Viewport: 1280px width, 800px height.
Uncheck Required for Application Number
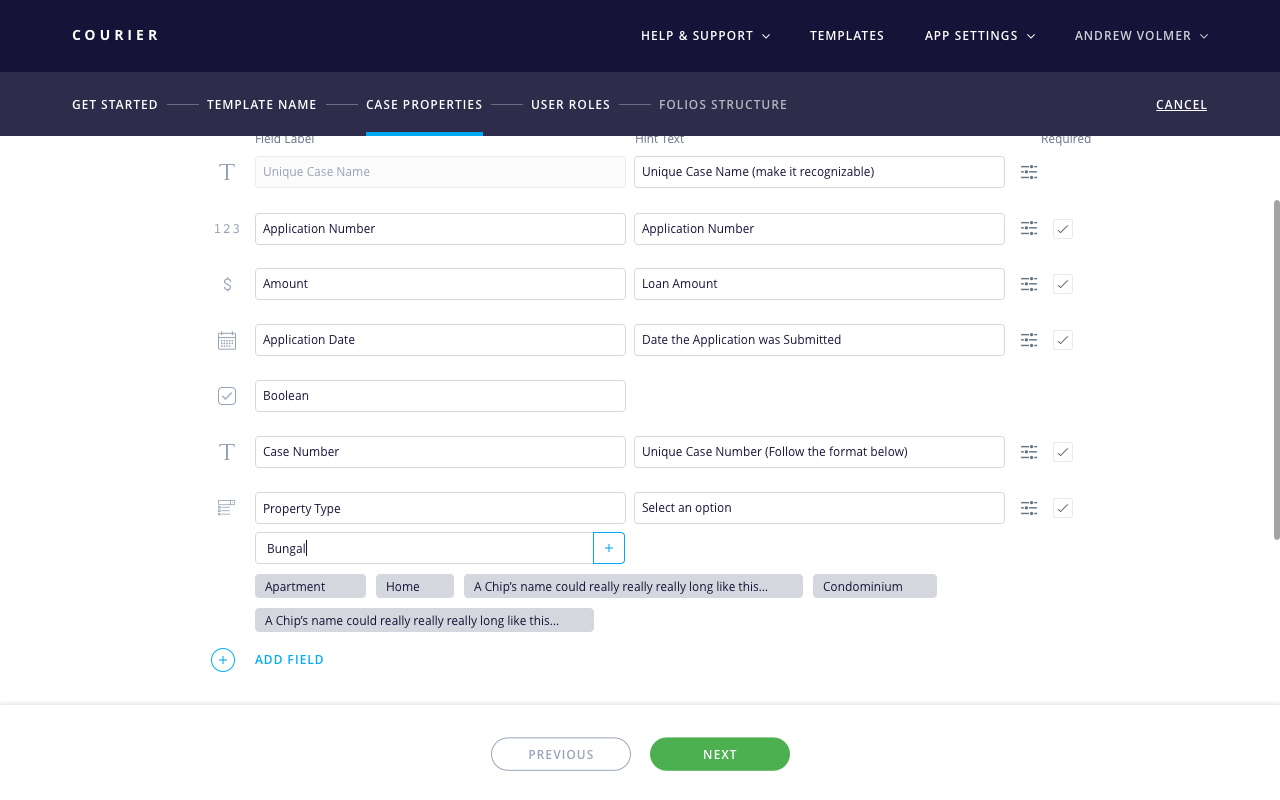click(1063, 229)
